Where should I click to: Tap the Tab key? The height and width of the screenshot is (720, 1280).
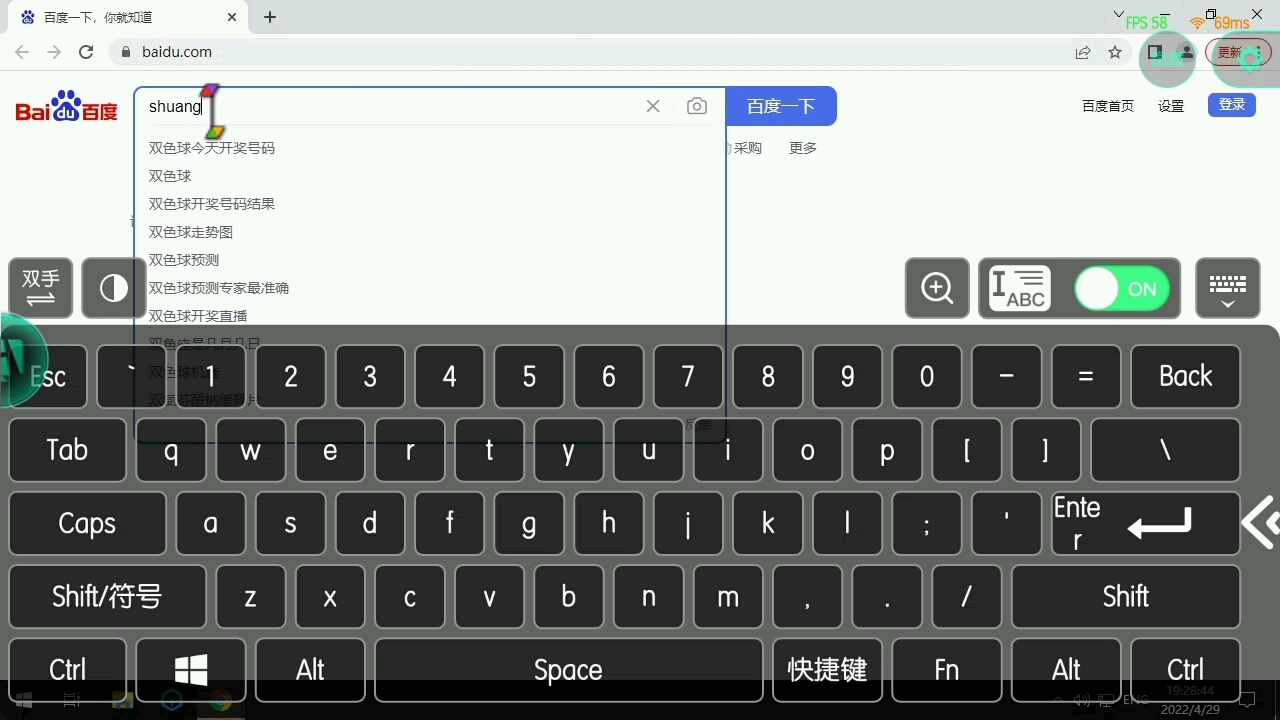(67, 450)
